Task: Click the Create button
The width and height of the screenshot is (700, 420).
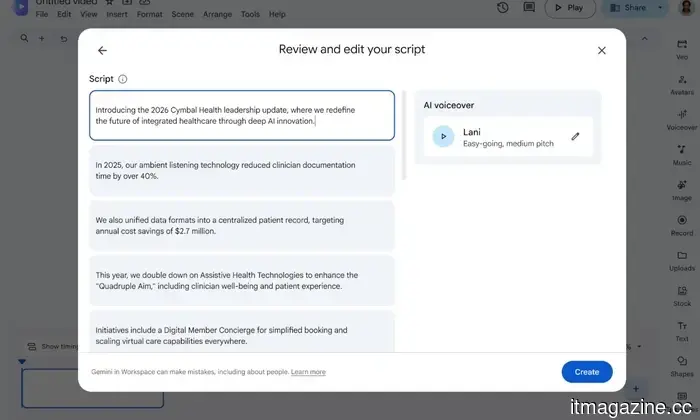Action: [x=587, y=372]
